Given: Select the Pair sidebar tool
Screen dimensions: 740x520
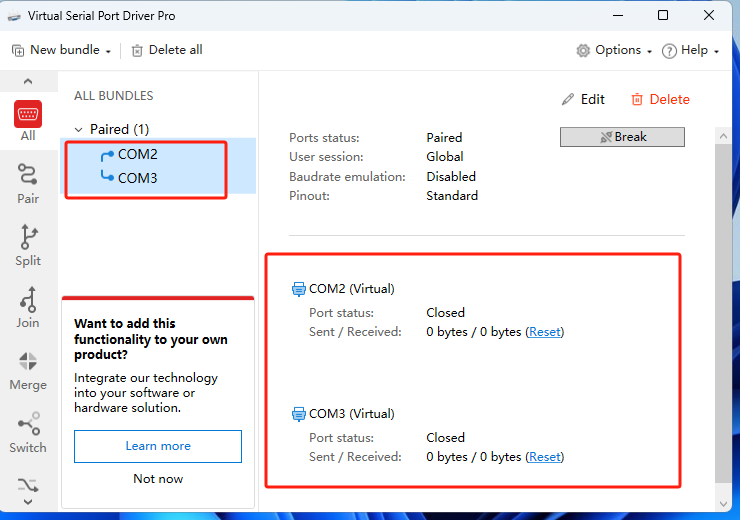Looking at the screenshot, I should [x=28, y=184].
